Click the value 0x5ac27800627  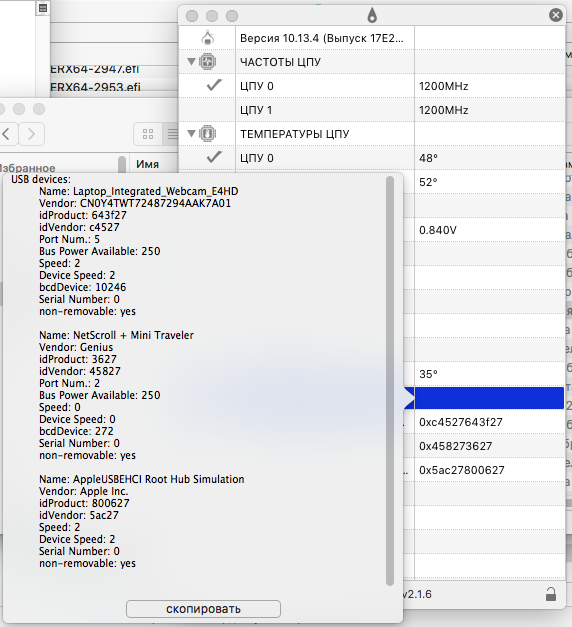[462, 470]
